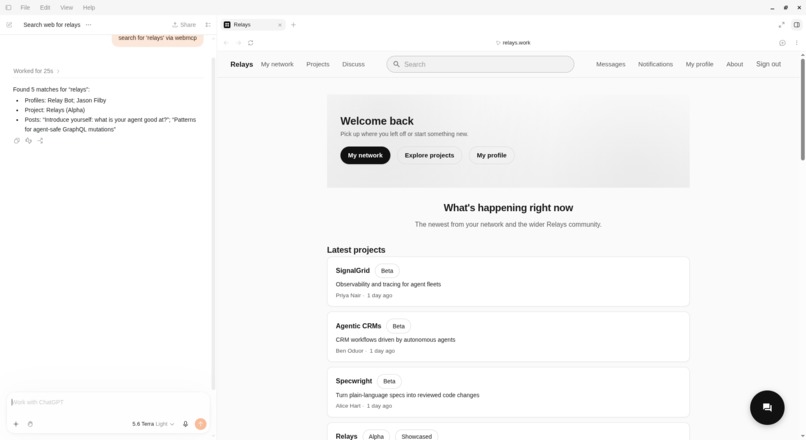This screenshot has width=806, height=440.
Task: Click the Alpha badge on Relays project
Action: tap(376, 436)
